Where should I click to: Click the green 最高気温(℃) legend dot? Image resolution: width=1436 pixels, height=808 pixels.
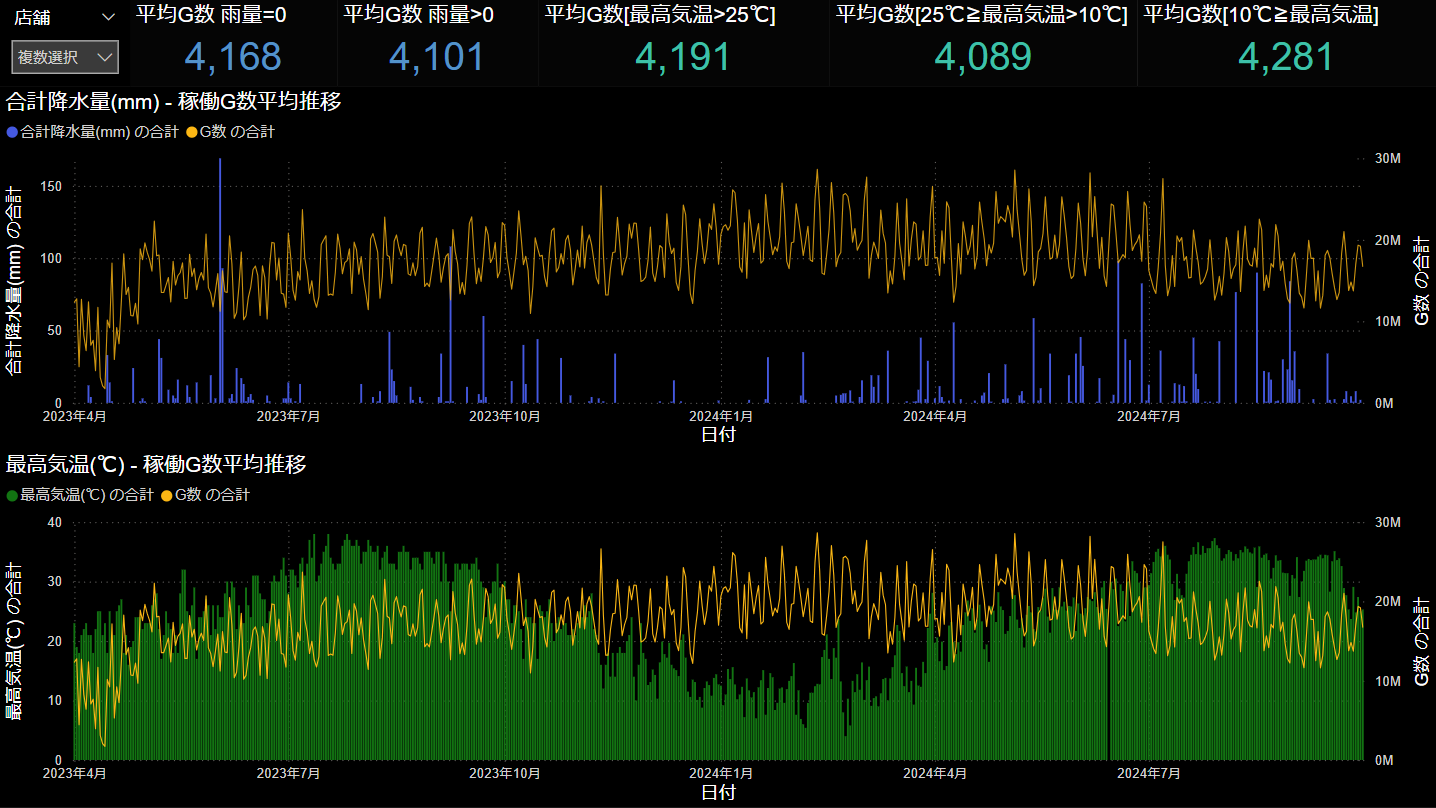(12, 495)
